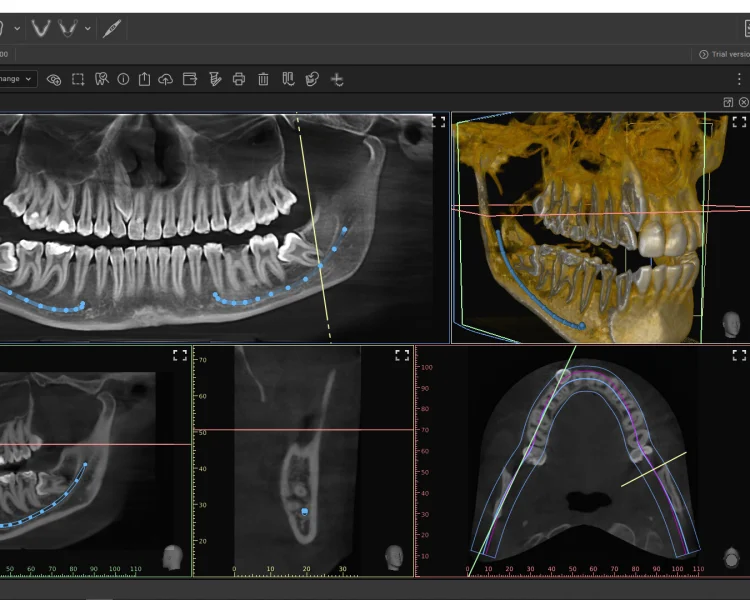Open the three-dot overflow menu
Image resolution: width=750 pixels, height=600 pixels.
pos(739,79)
